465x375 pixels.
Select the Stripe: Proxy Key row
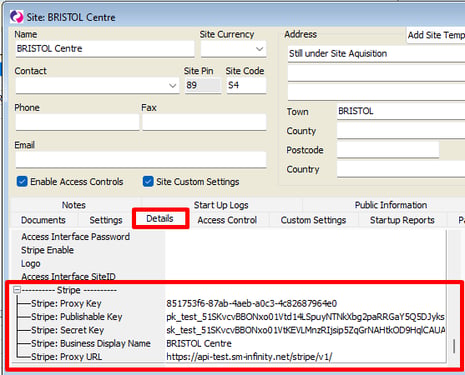pyautogui.click(x=228, y=303)
